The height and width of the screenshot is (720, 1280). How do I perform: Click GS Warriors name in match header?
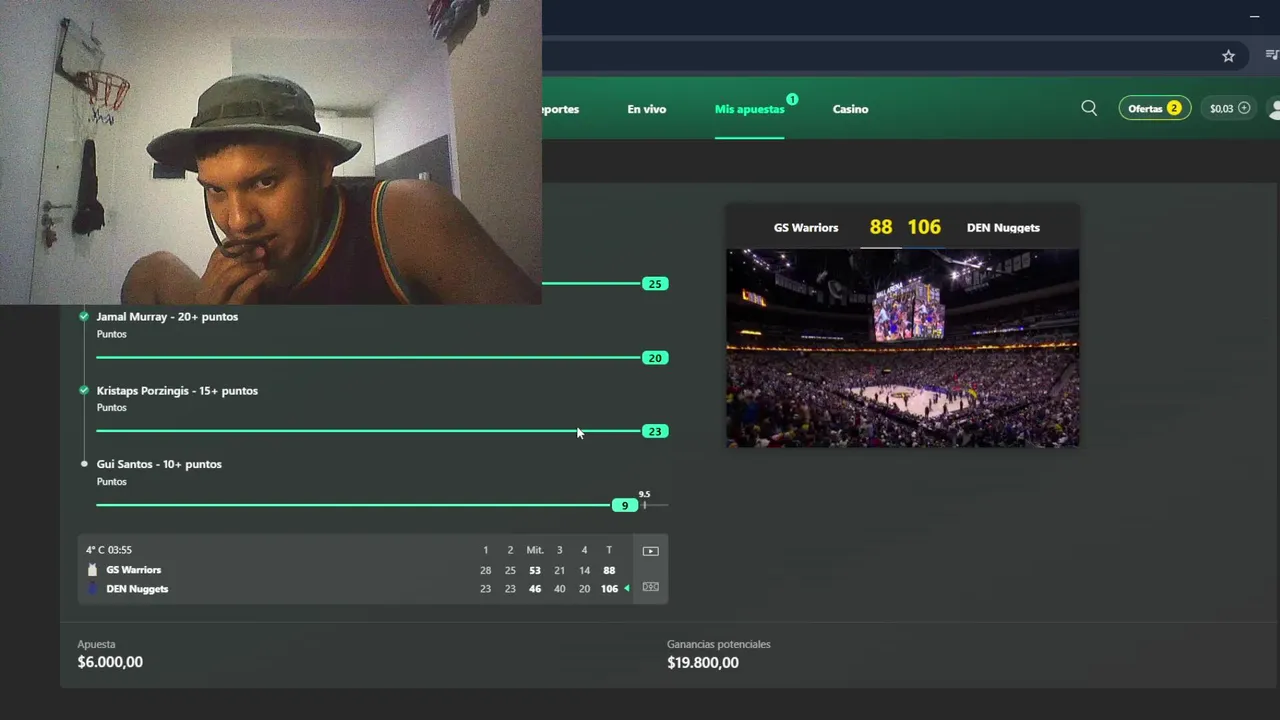click(806, 228)
